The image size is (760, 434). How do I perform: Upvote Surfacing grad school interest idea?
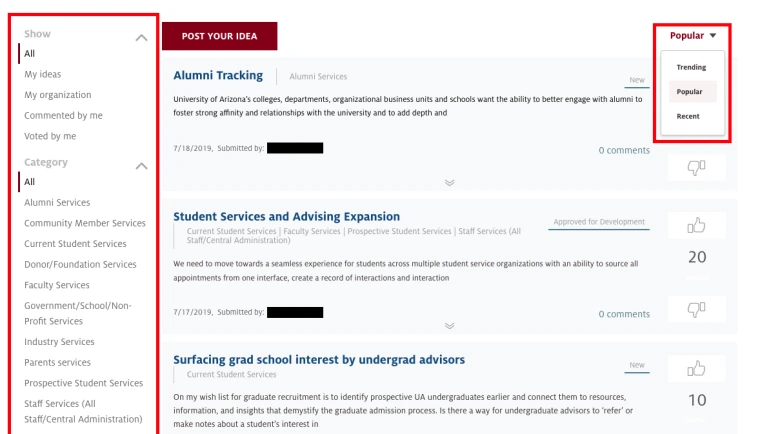697,369
